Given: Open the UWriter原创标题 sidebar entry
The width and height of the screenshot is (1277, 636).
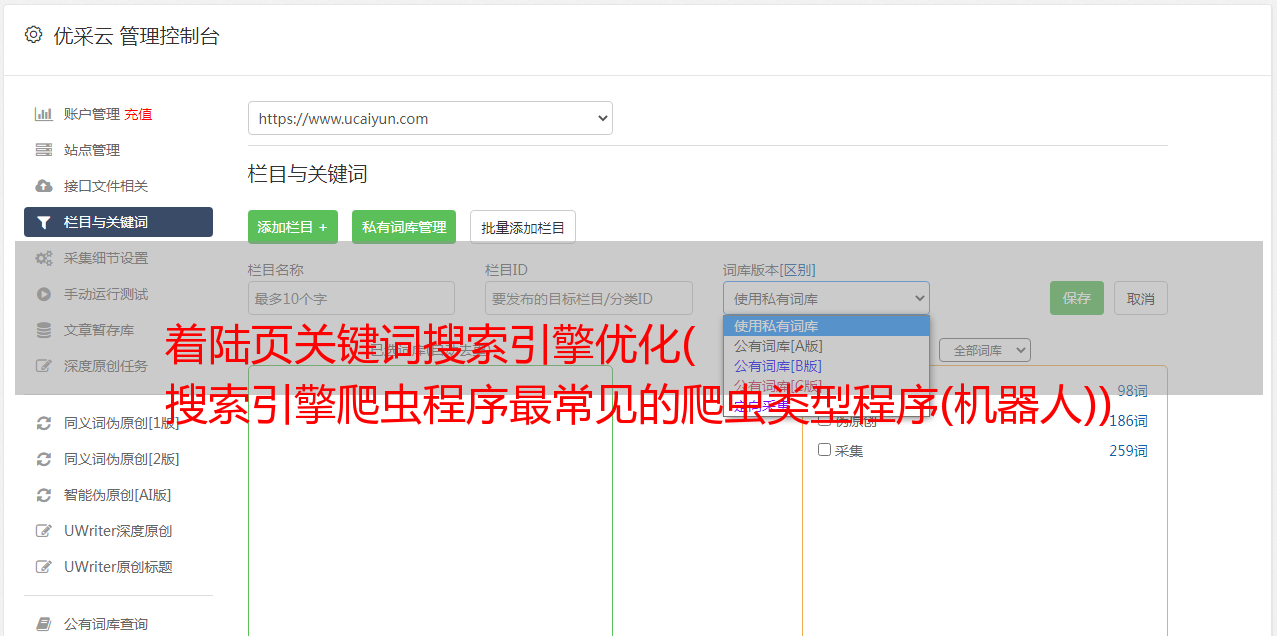Looking at the screenshot, I should [118, 567].
